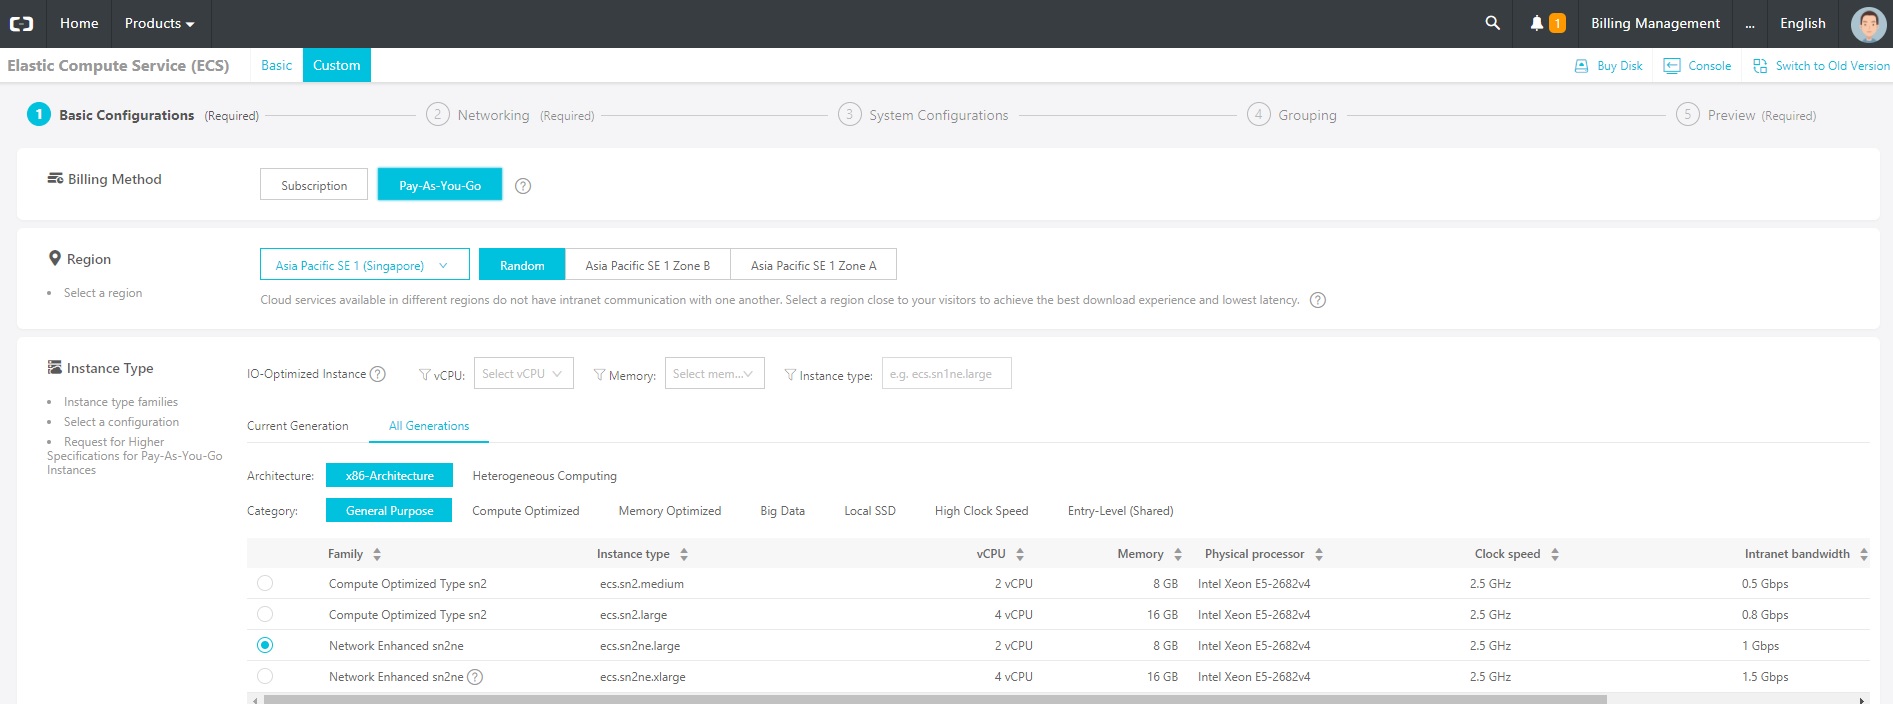Select Asia Pacific SE 1 Zone B
The height and width of the screenshot is (704, 1893).
point(648,265)
